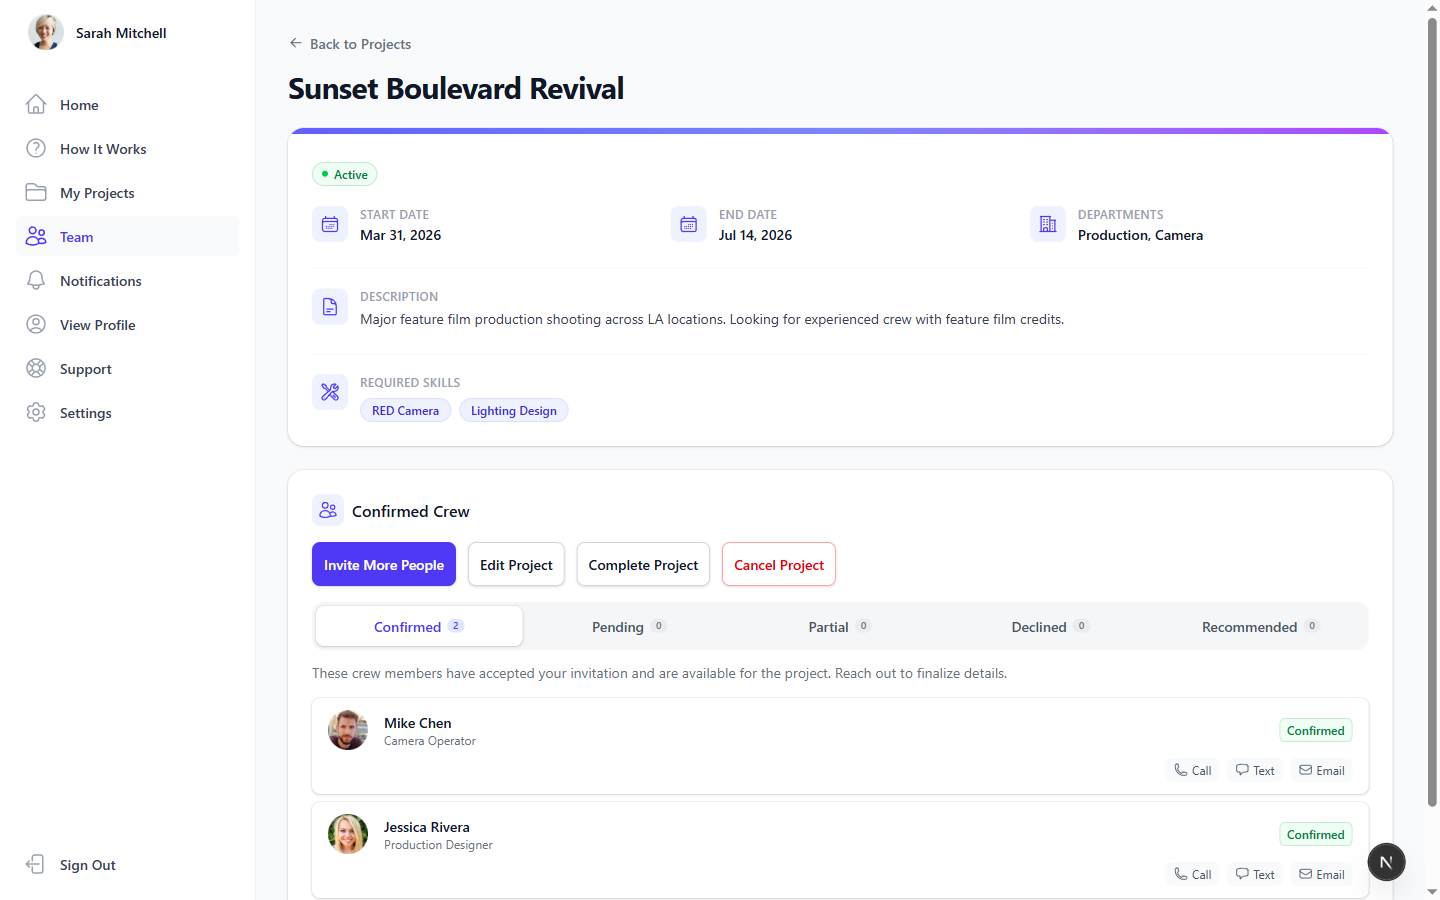Select the Recommended tab

click(1258, 626)
